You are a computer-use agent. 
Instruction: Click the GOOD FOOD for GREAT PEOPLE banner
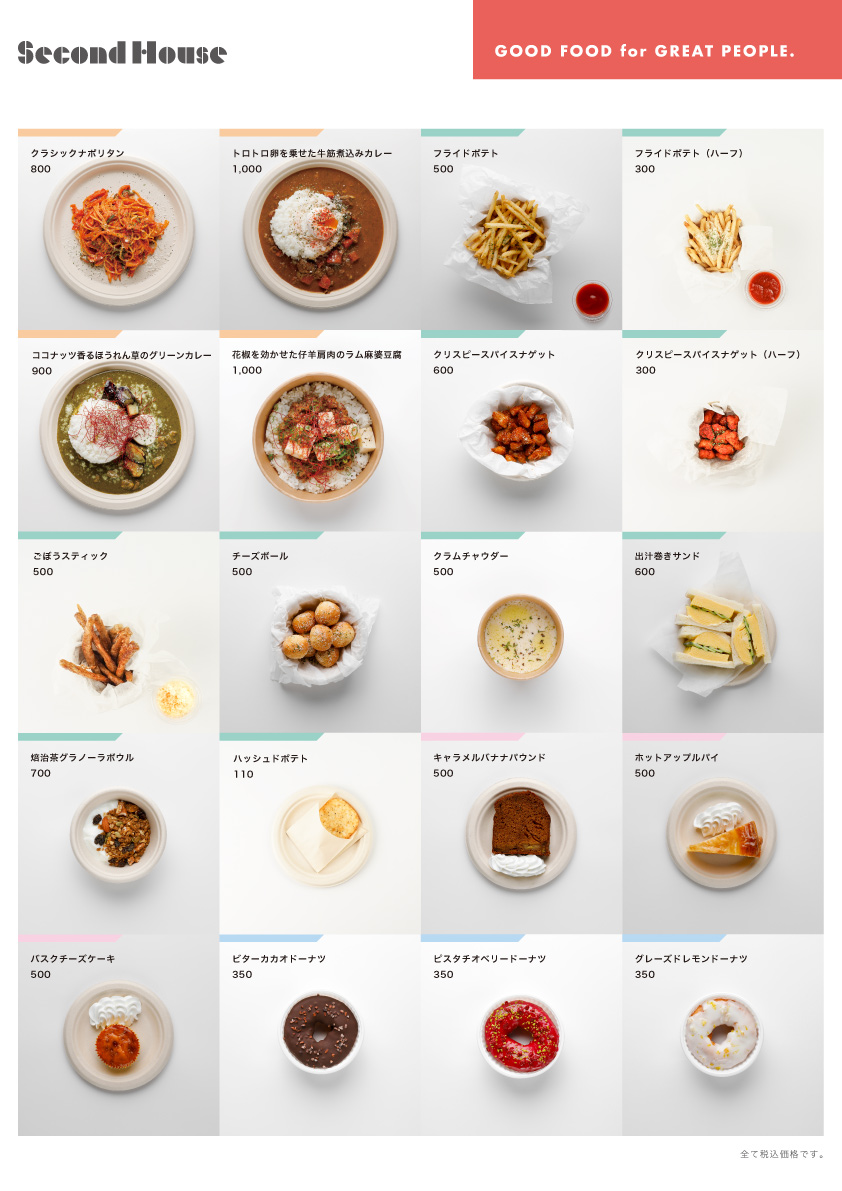click(658, 39)
